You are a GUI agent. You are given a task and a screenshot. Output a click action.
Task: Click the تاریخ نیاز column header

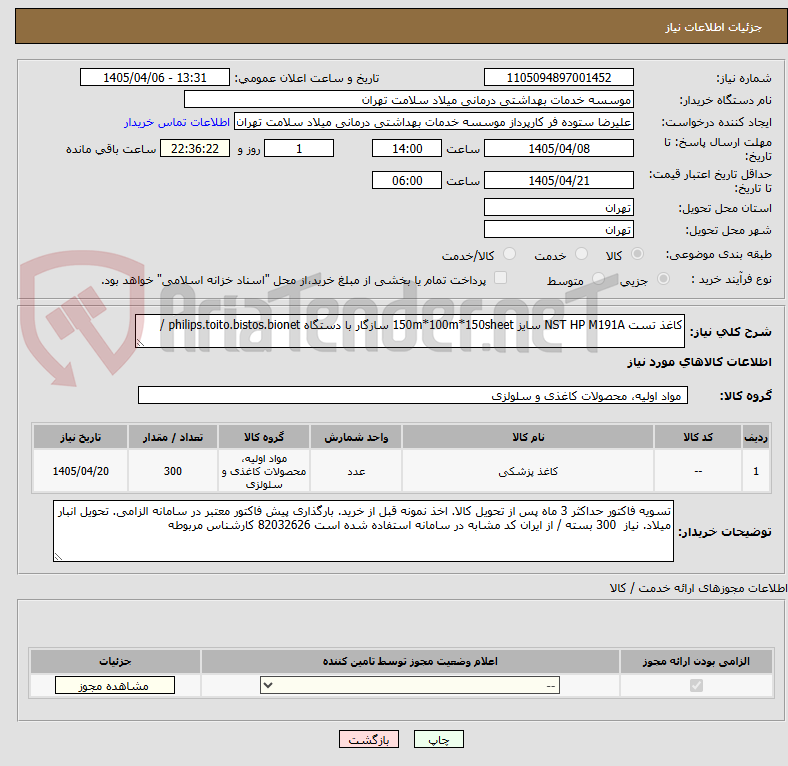pos(80,437)
